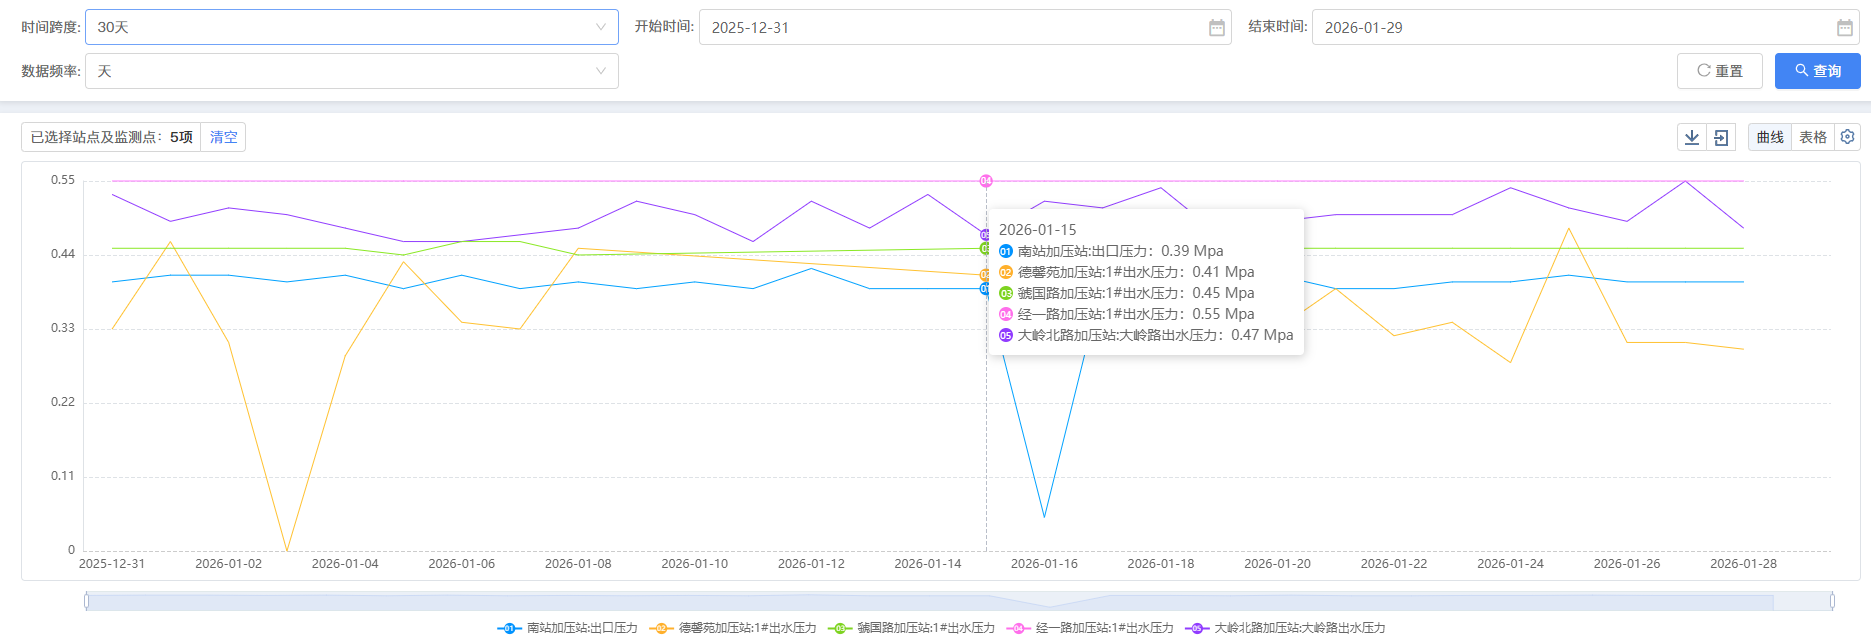Image resolution: width=1871 pixels, height=638 pixels.
Task: Click the download chart icon
Action: point(1691,137)
